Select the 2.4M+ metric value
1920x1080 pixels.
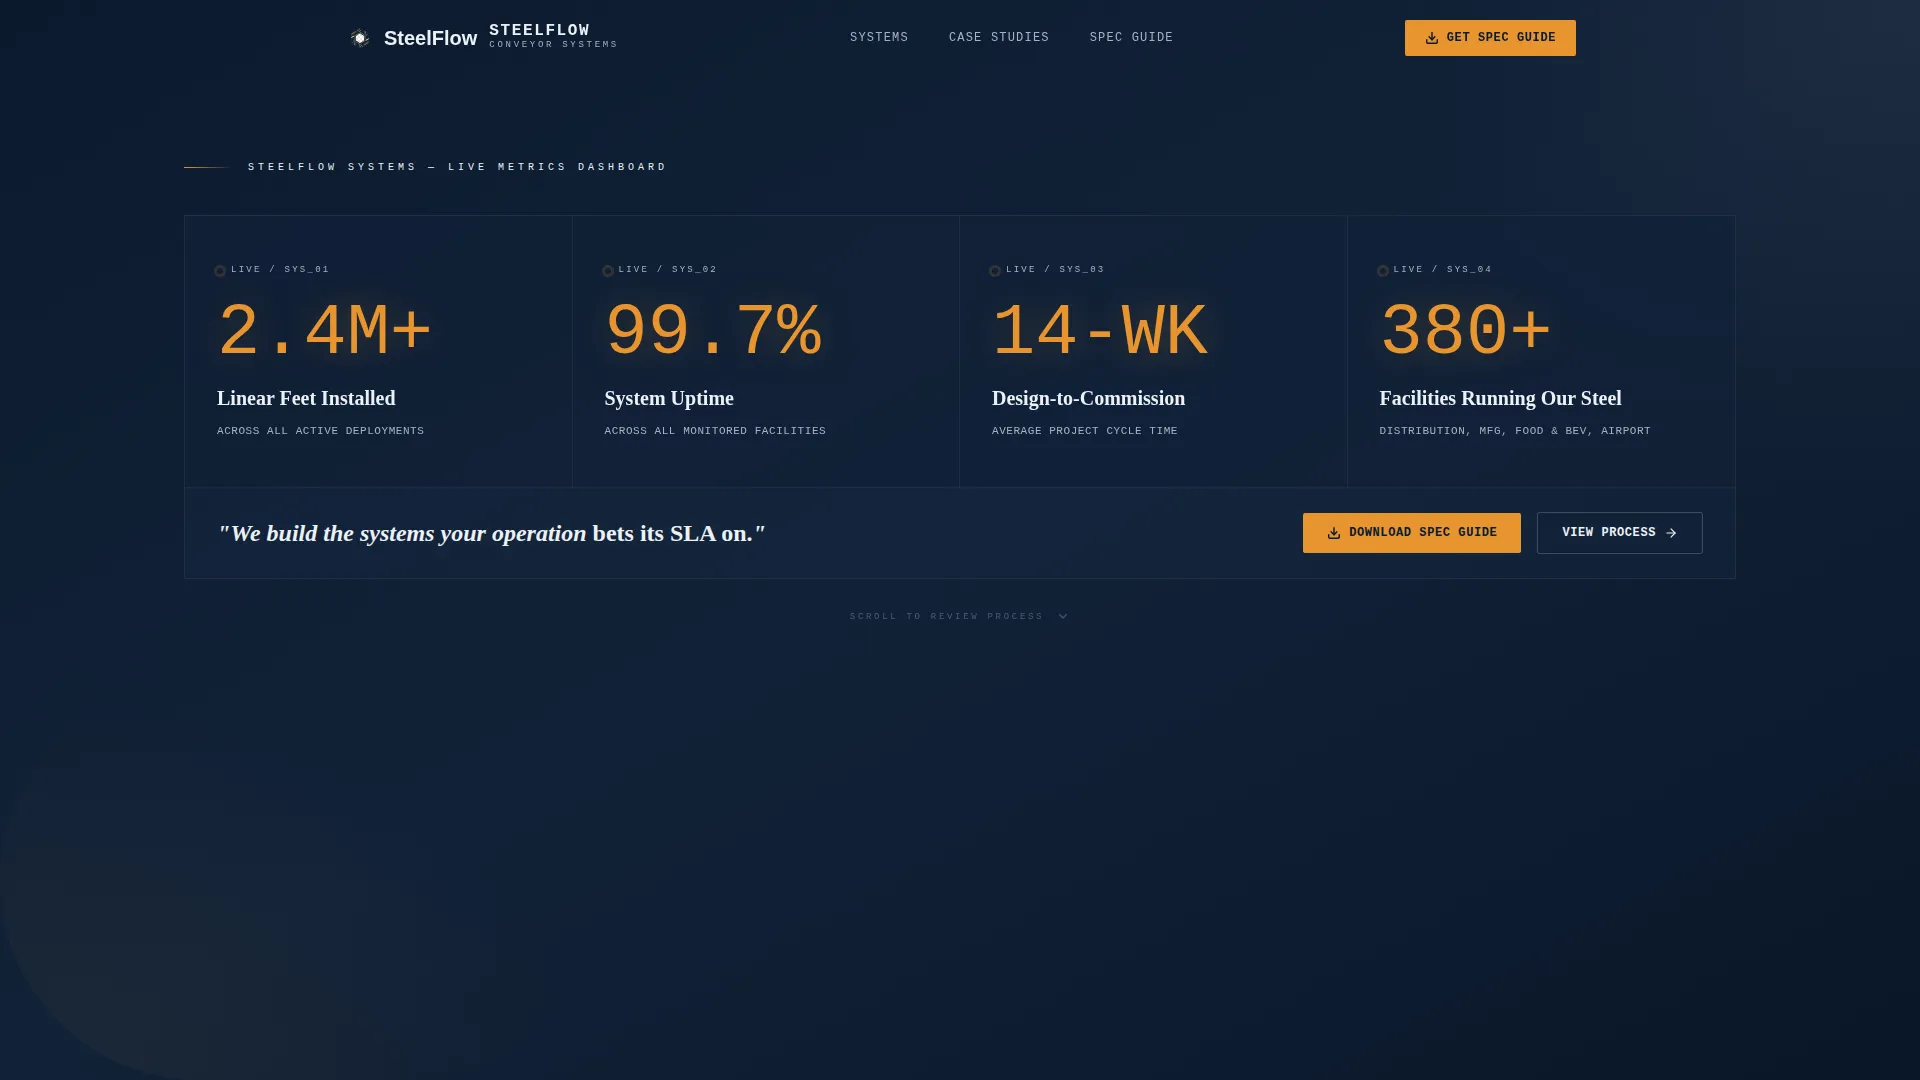pyautogui.click(x=324, y=331)
